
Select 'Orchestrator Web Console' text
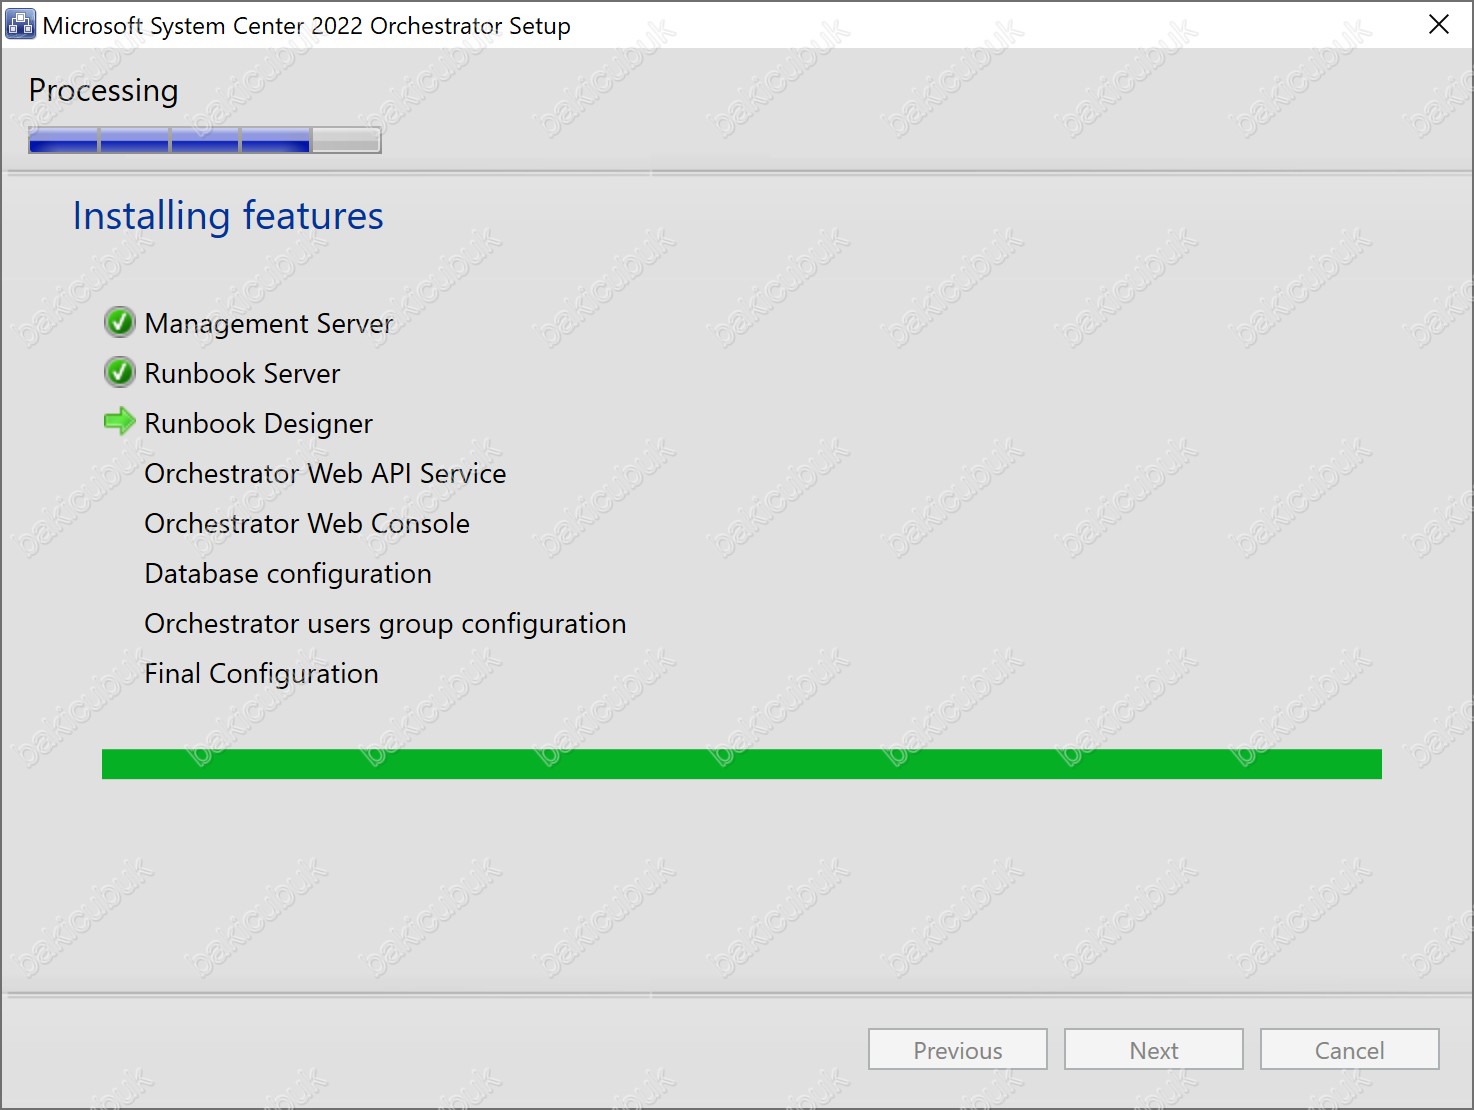[x=307, y=523]
